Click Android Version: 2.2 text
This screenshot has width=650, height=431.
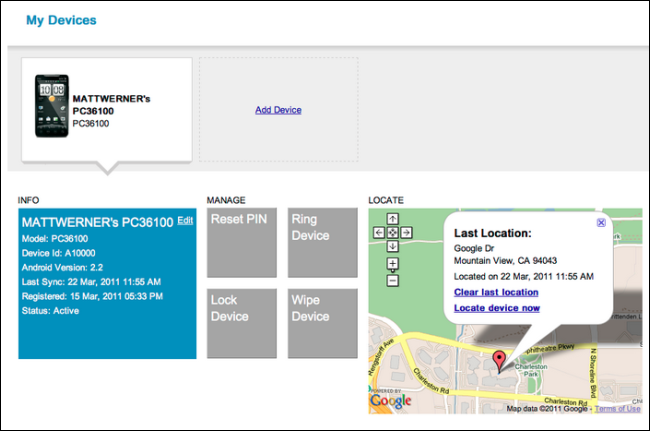[62, 267]
